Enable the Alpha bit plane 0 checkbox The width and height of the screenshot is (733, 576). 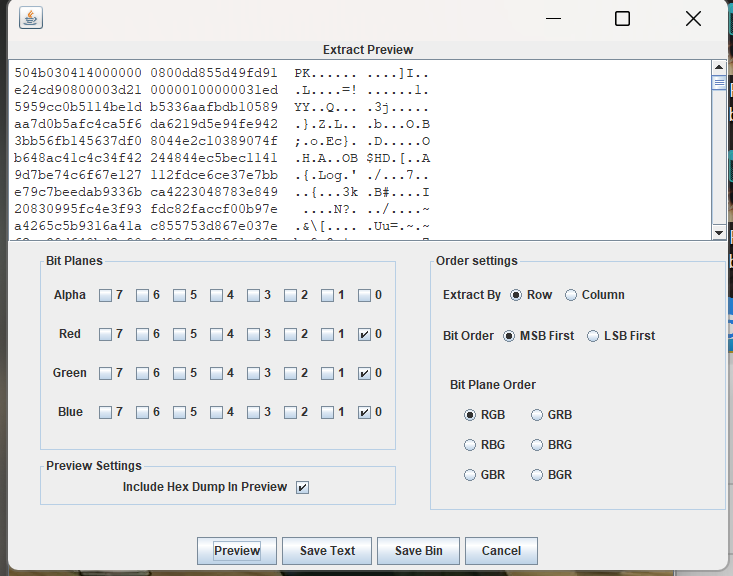pos(364,295)
